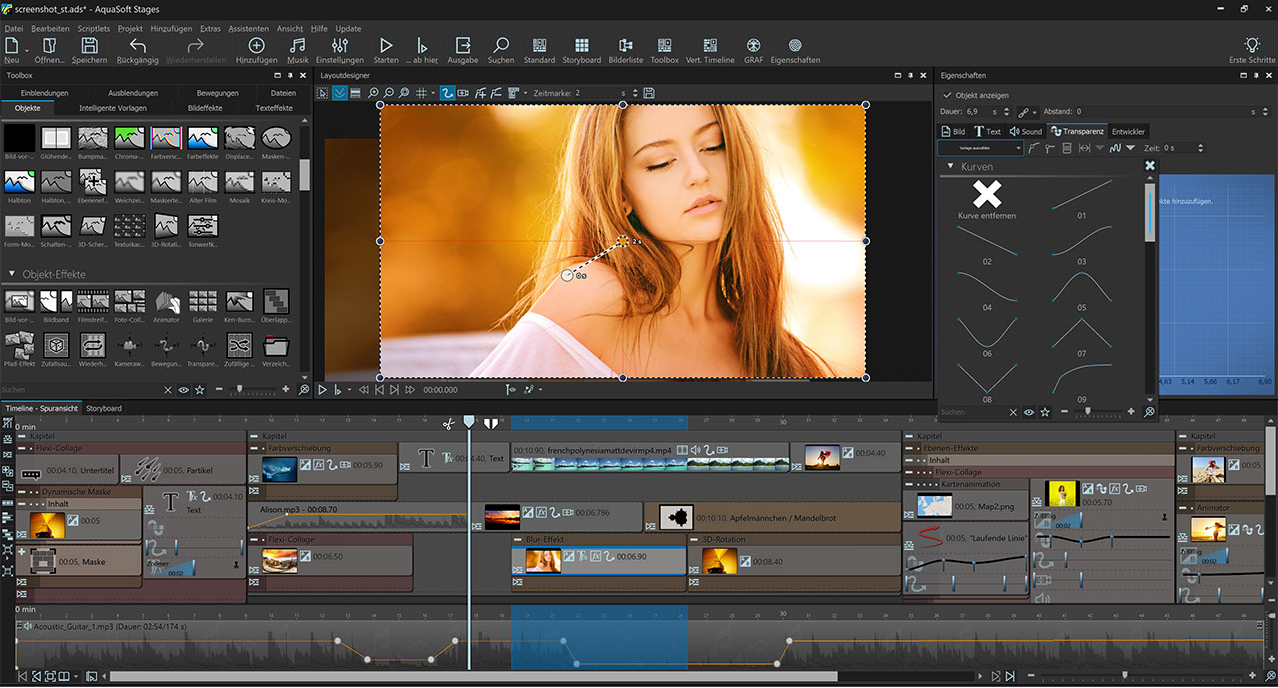The height and width of the screenshot is (688, 1278).
Task: Clear the Toolbox search field
Action: pos(166,389)
